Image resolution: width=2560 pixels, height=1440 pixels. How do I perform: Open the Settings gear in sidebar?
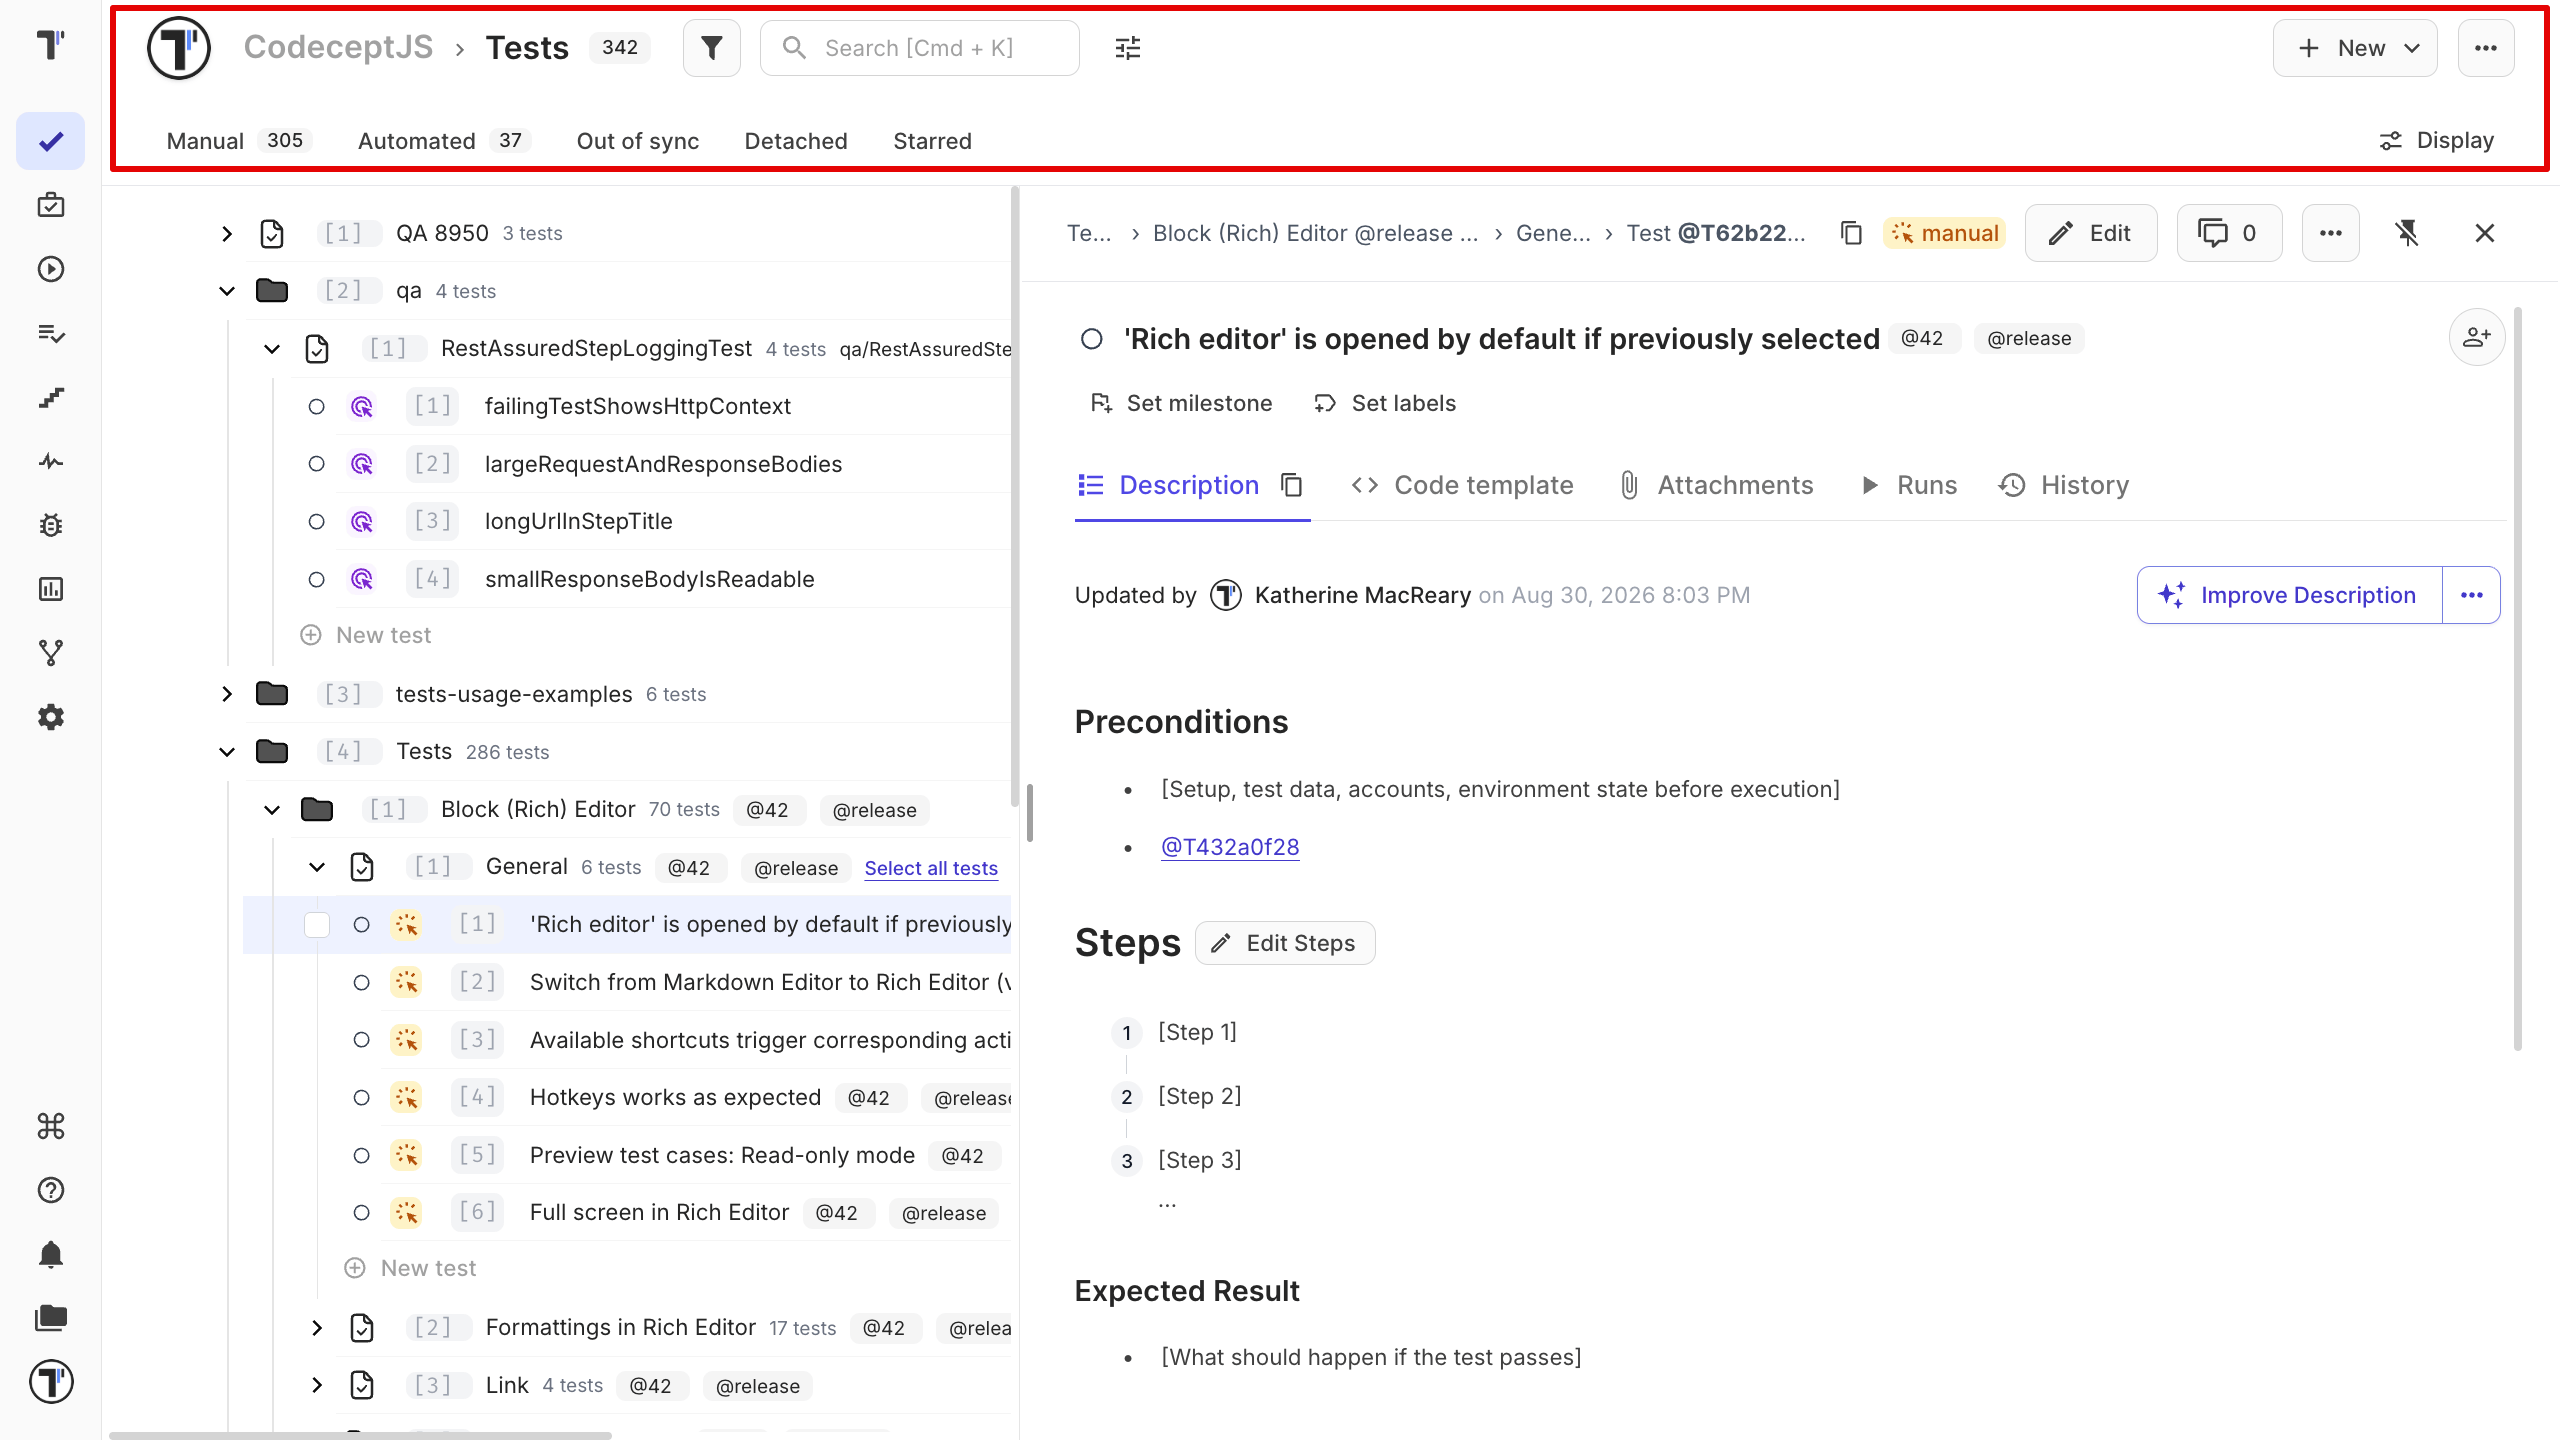click(51, 717)
